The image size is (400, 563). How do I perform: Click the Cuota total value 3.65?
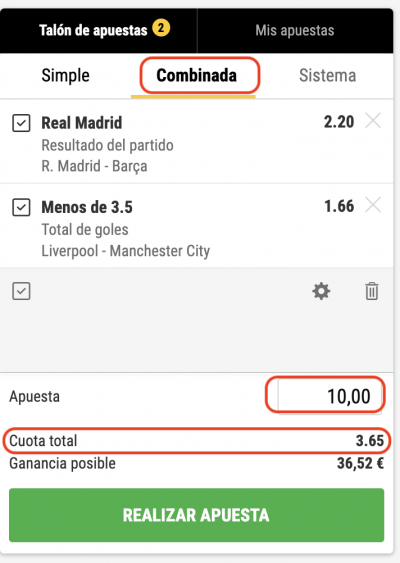369,441
